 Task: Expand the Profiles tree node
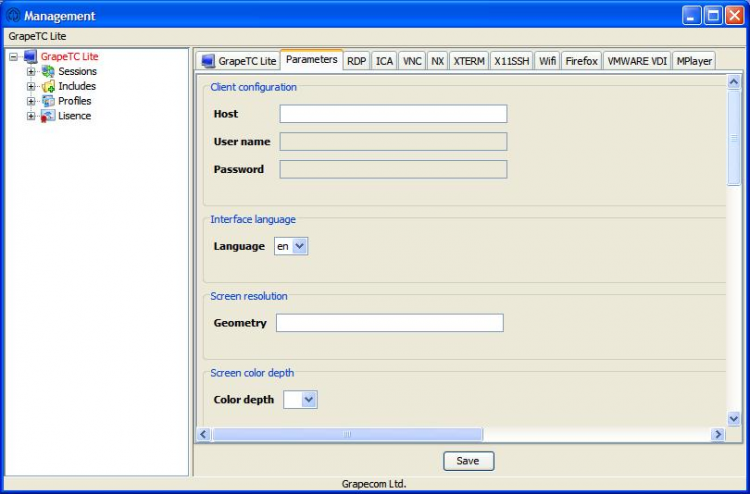31,101
